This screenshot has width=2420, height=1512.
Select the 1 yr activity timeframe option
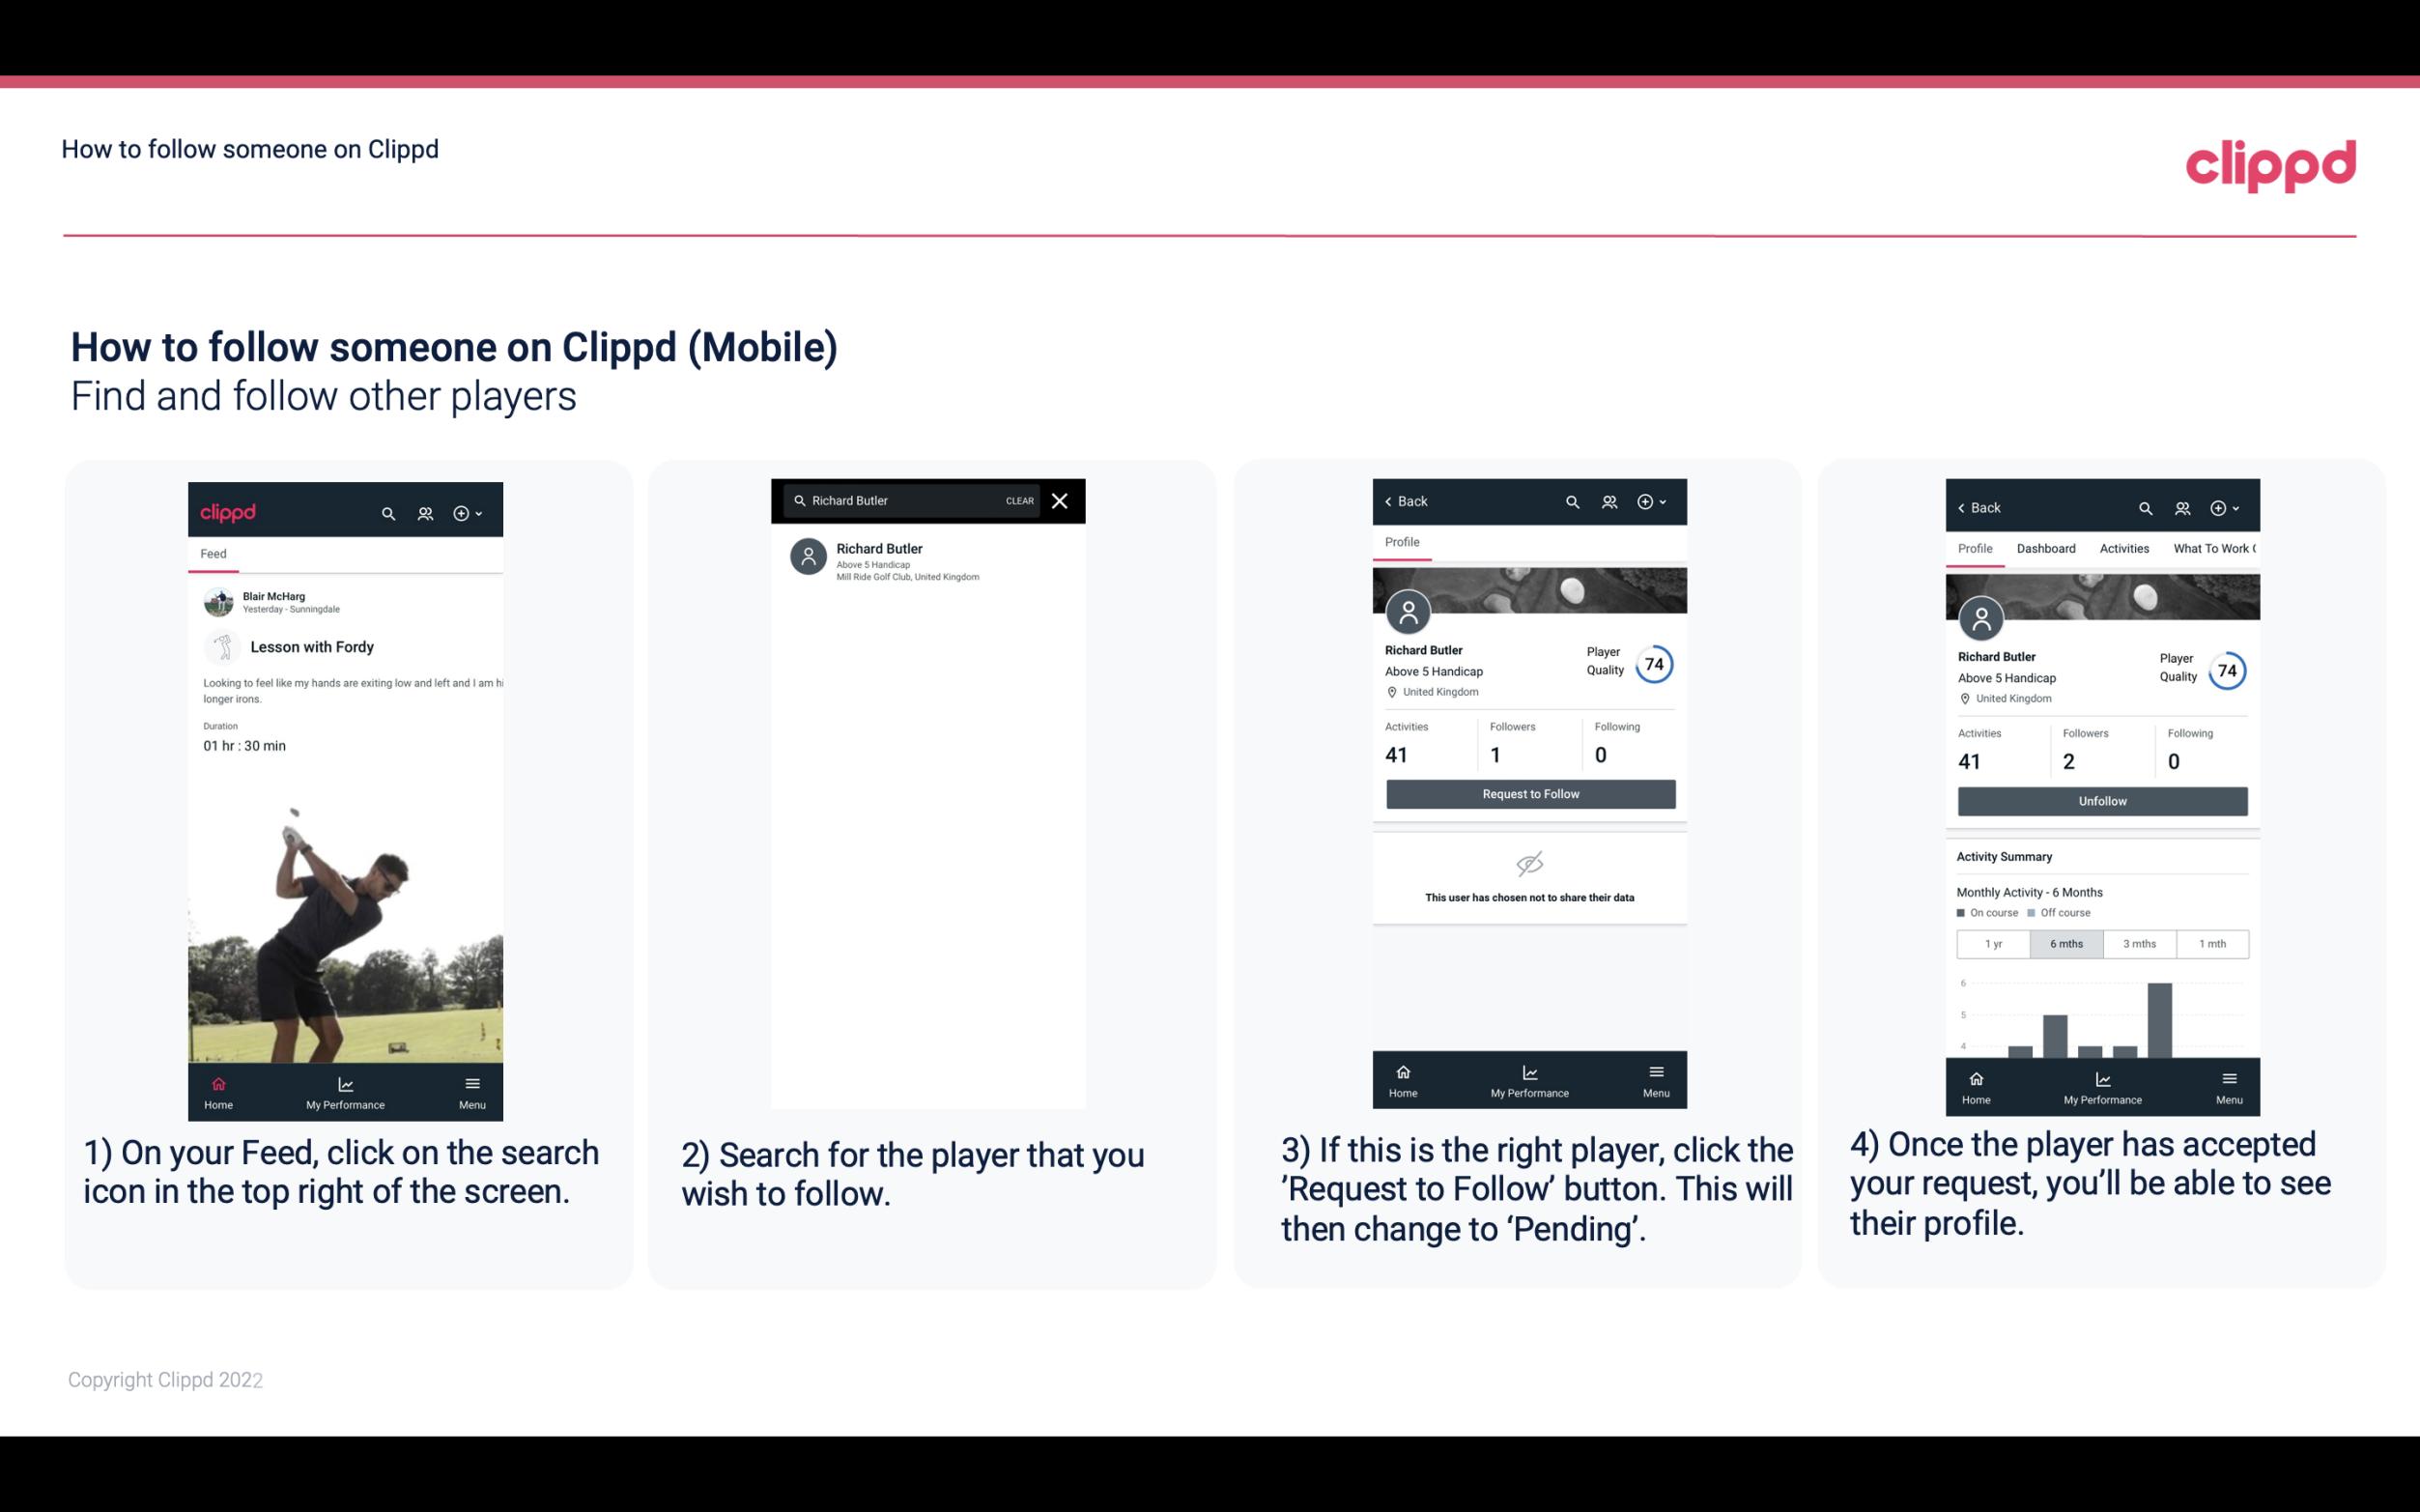click(1993, 944)
